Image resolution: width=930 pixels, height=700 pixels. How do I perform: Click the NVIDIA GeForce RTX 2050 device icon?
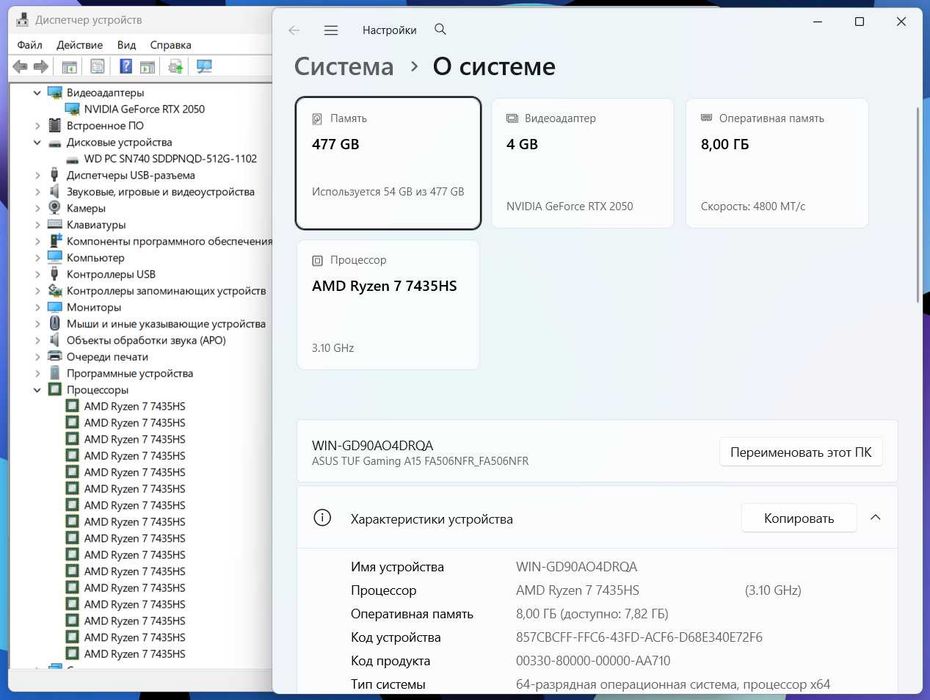pyautogui.click(x=72, y=109)
